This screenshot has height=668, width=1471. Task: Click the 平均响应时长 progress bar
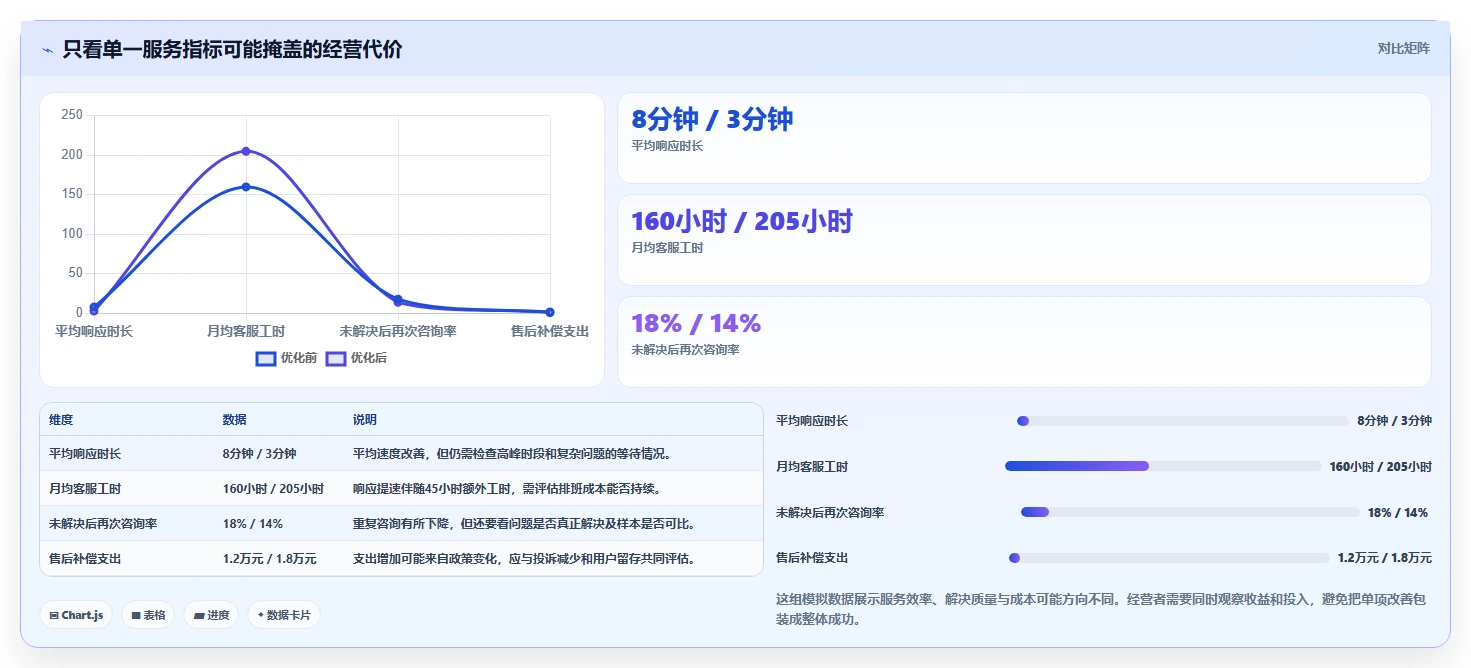pos(1182,421)
